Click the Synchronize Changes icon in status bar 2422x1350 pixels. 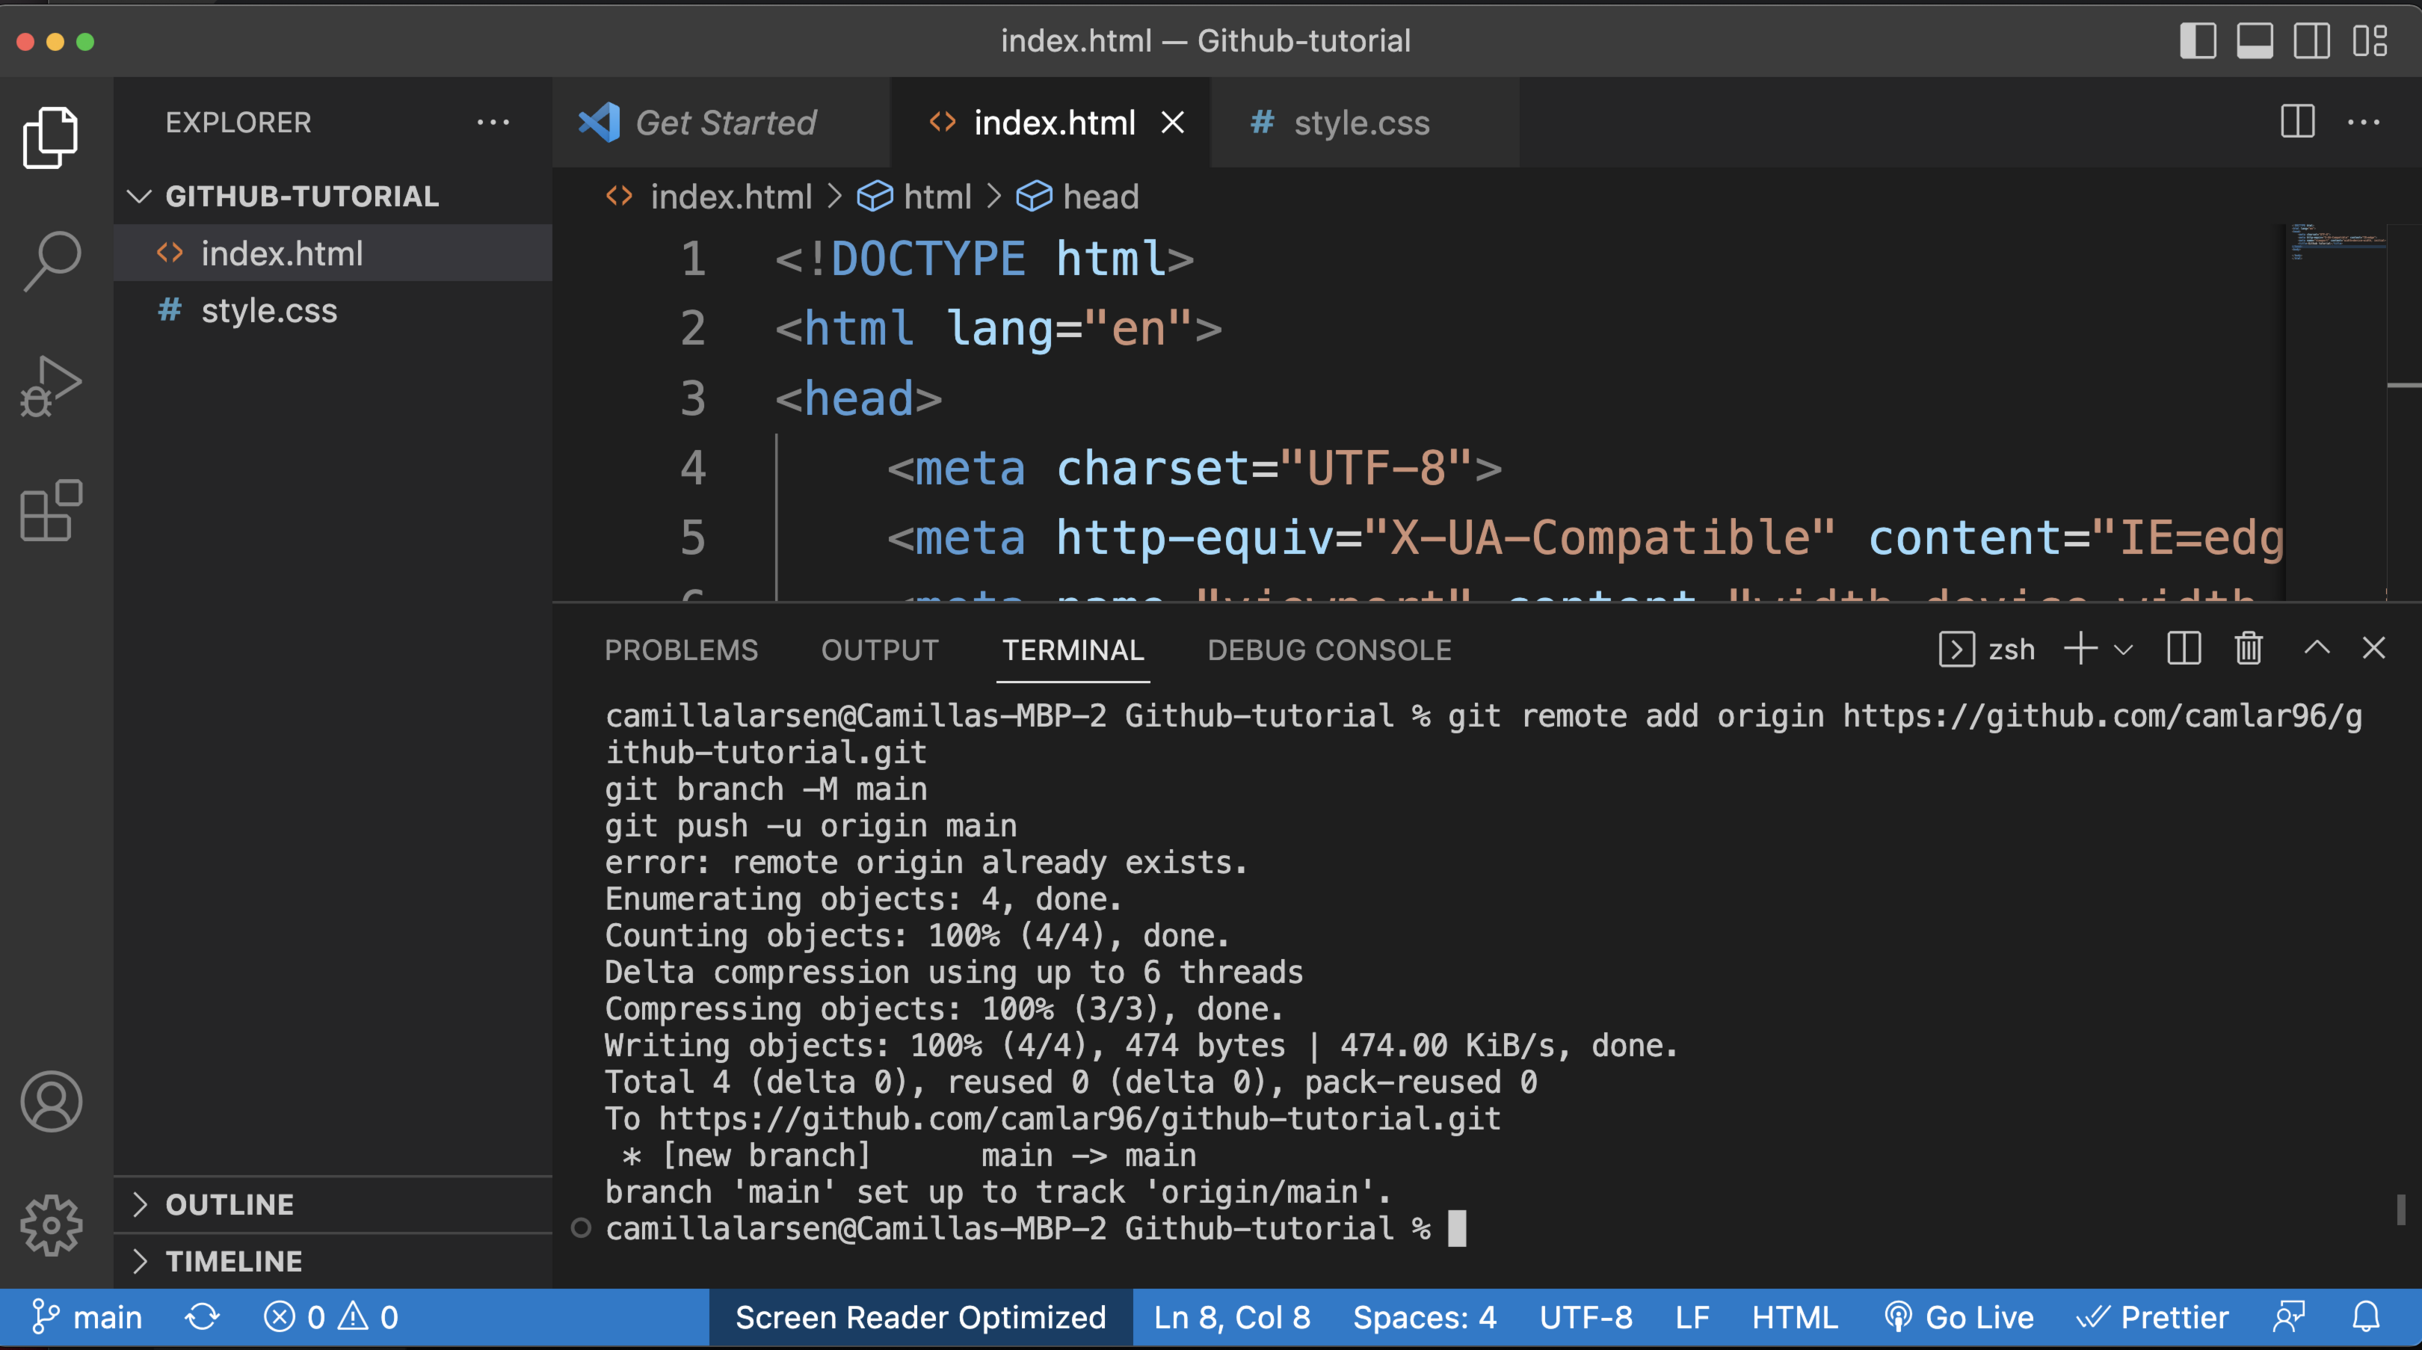point(202,1317)
